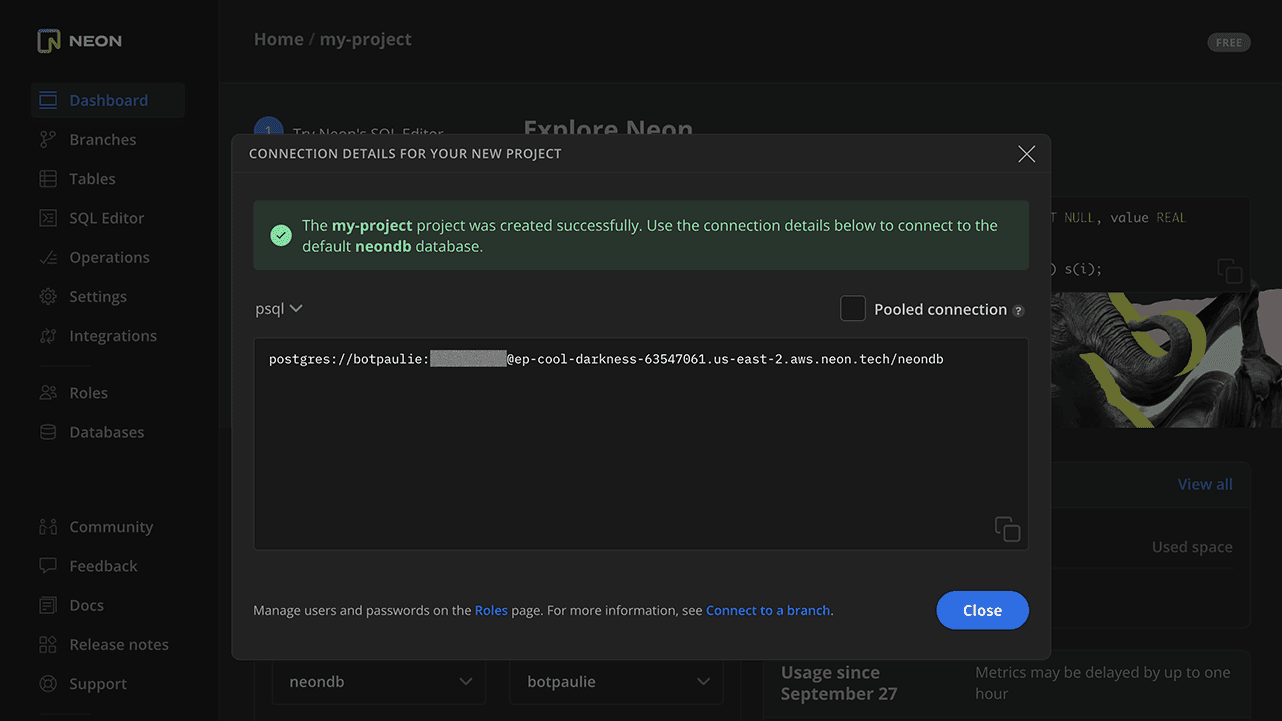Enable the Pooled connection checkbox
The image size is (1282, 721).
tap(853, 309)
